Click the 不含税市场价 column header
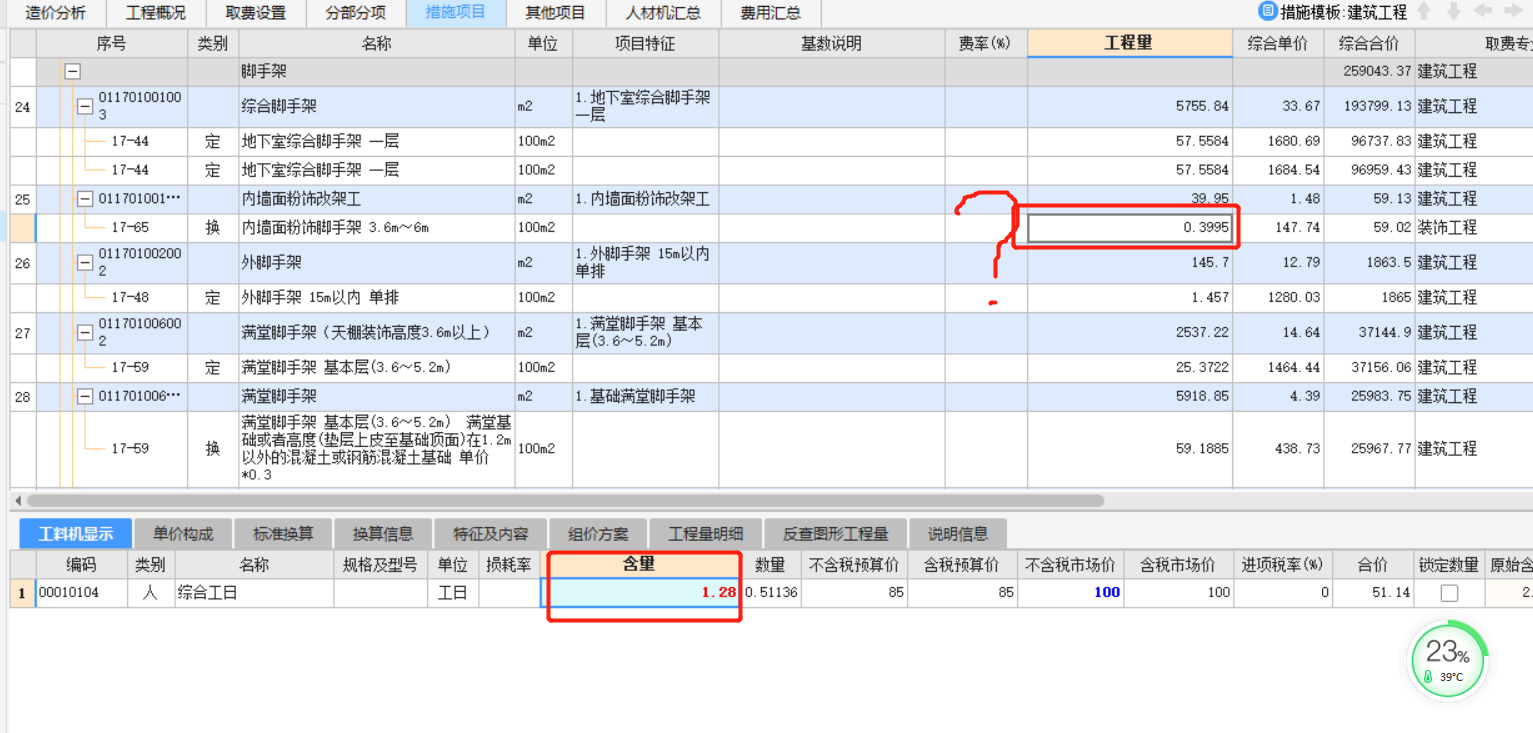1533x733 pixels. 1071,564
